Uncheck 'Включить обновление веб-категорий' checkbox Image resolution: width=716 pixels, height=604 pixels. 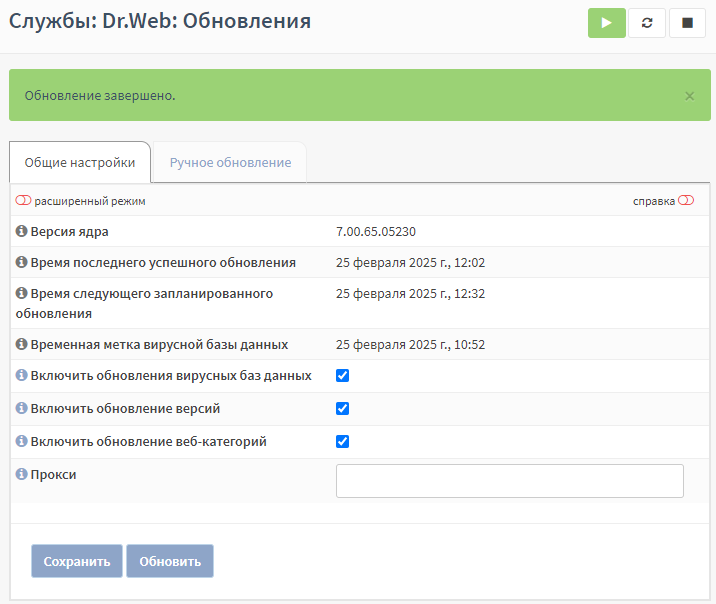(x=342, y=441)
